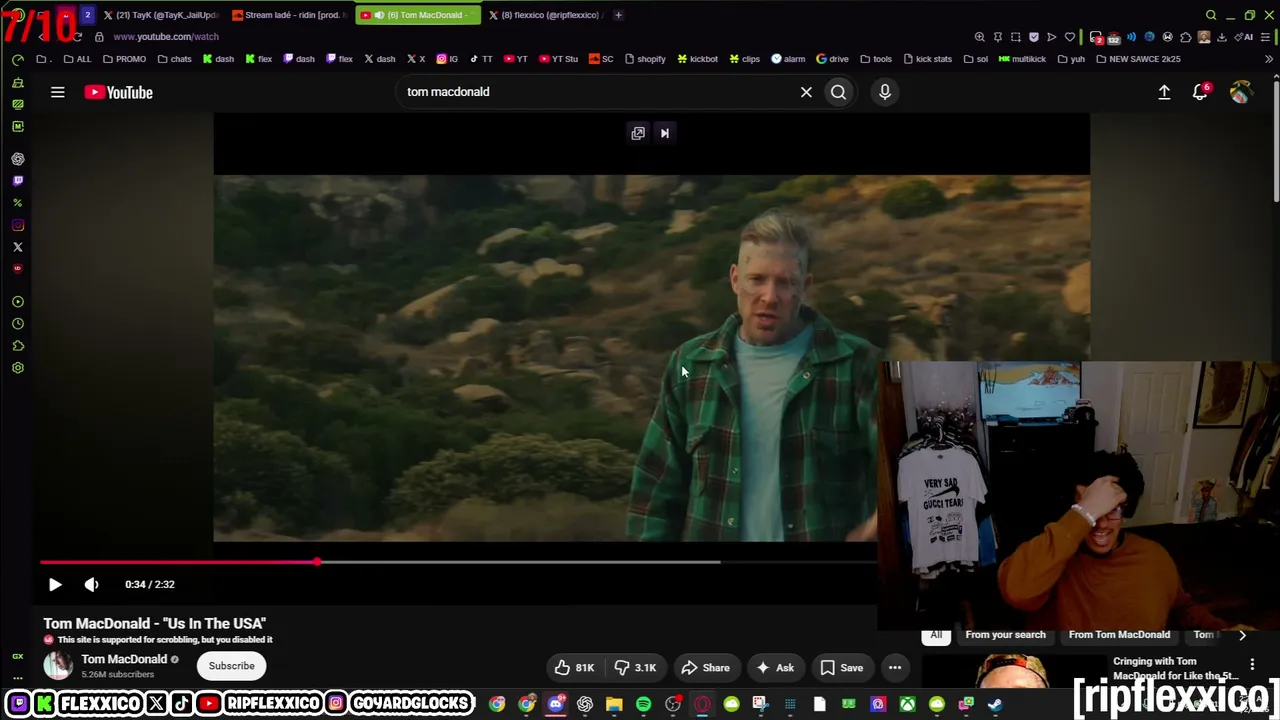Select the From Tom MacDonald chip

pyautogui.click(x=1119, y=635)
